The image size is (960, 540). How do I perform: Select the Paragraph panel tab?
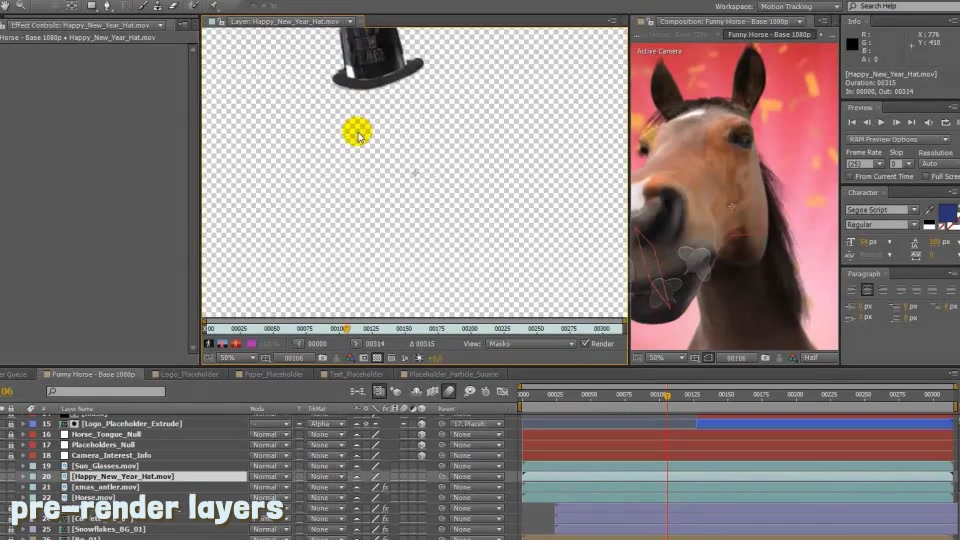[864, 274]
